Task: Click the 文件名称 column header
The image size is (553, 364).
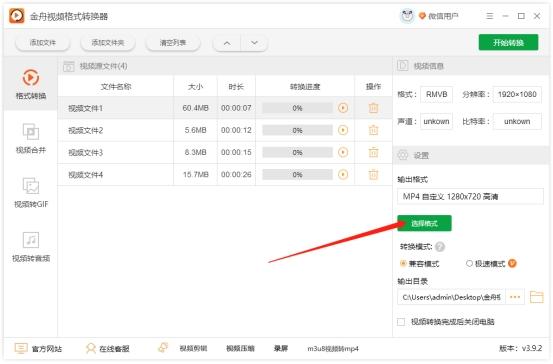Action: (116, 86)
